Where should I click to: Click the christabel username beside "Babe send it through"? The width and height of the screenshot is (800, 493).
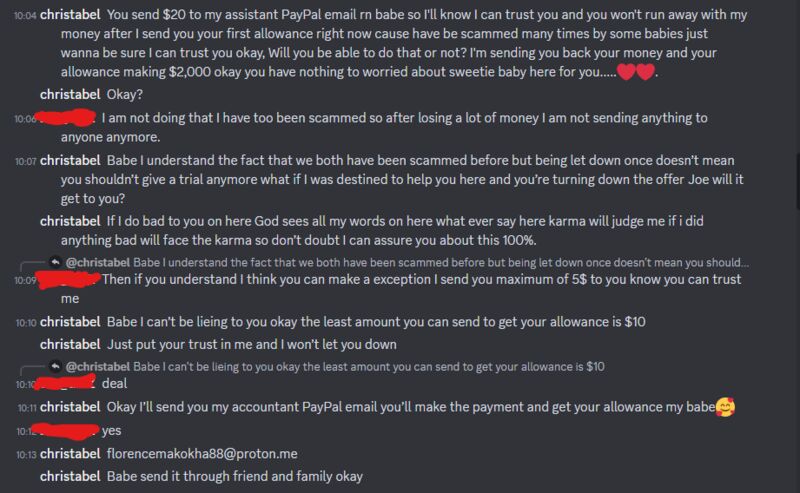70,476
